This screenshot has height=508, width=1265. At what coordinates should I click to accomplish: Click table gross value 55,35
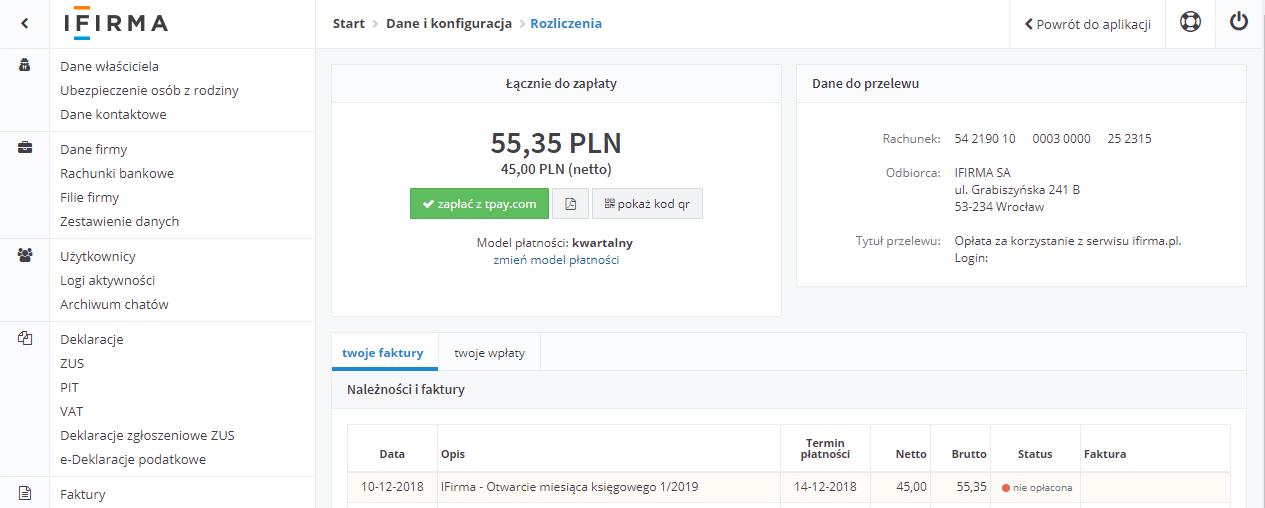coord(971,487)
